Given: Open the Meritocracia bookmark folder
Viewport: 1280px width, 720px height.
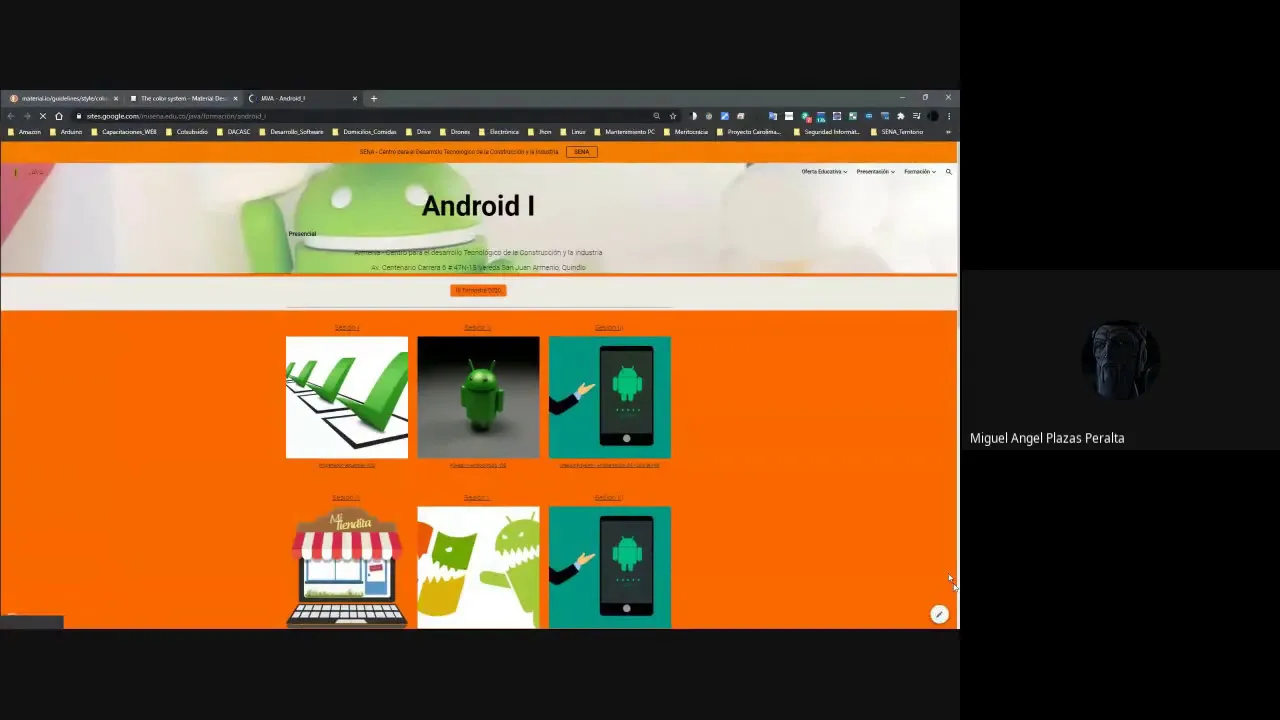Looking at the screenshot, I should coord(686,132).
